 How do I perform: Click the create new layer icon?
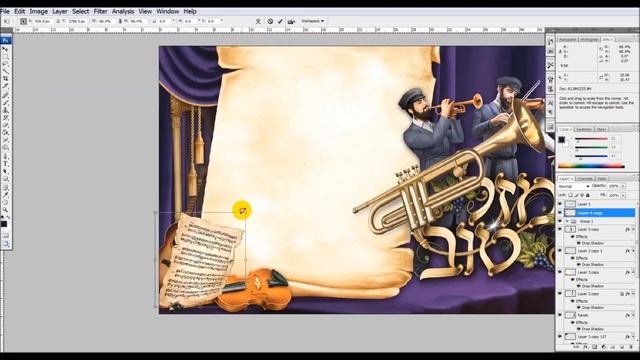pyautogui.click(x=622, y=347)
